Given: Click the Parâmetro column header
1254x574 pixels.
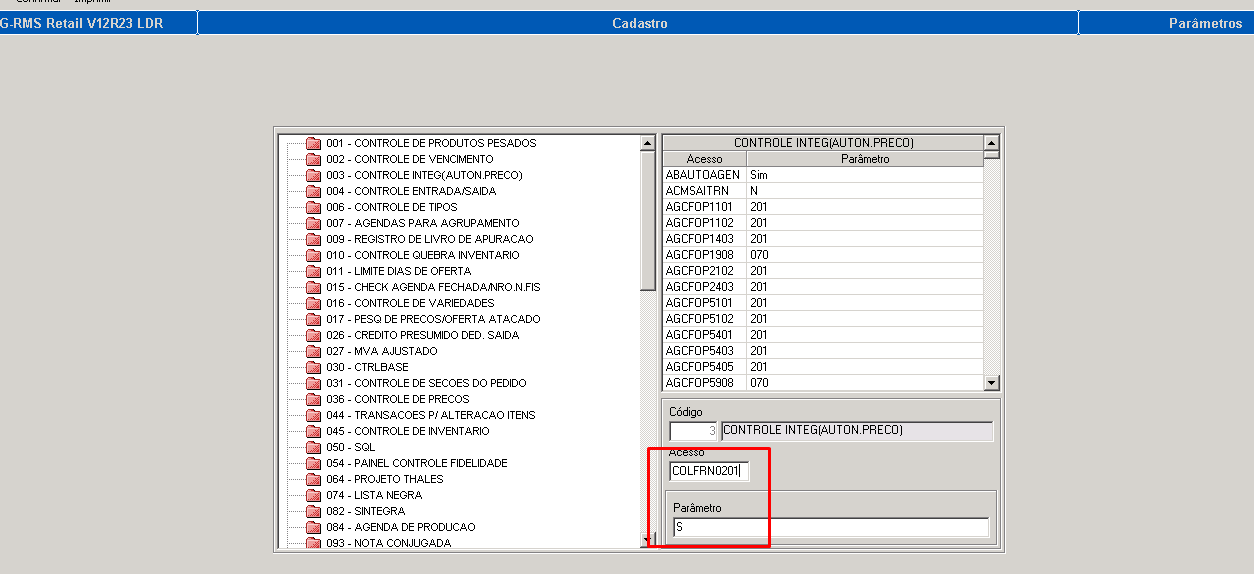Looking at the screenshot, I should [x=865, y=159].
